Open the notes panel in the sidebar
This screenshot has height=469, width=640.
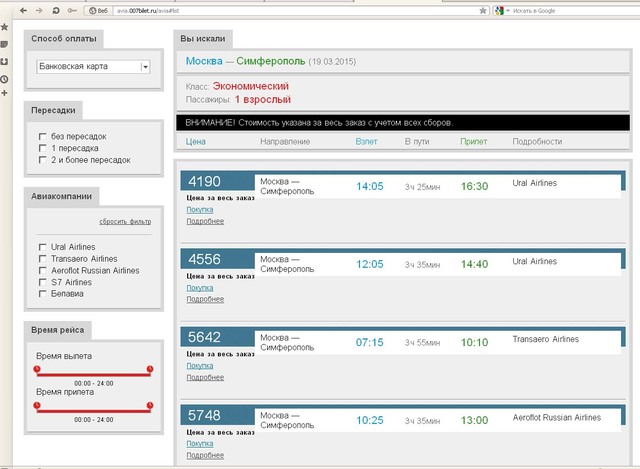click(4, 44)
